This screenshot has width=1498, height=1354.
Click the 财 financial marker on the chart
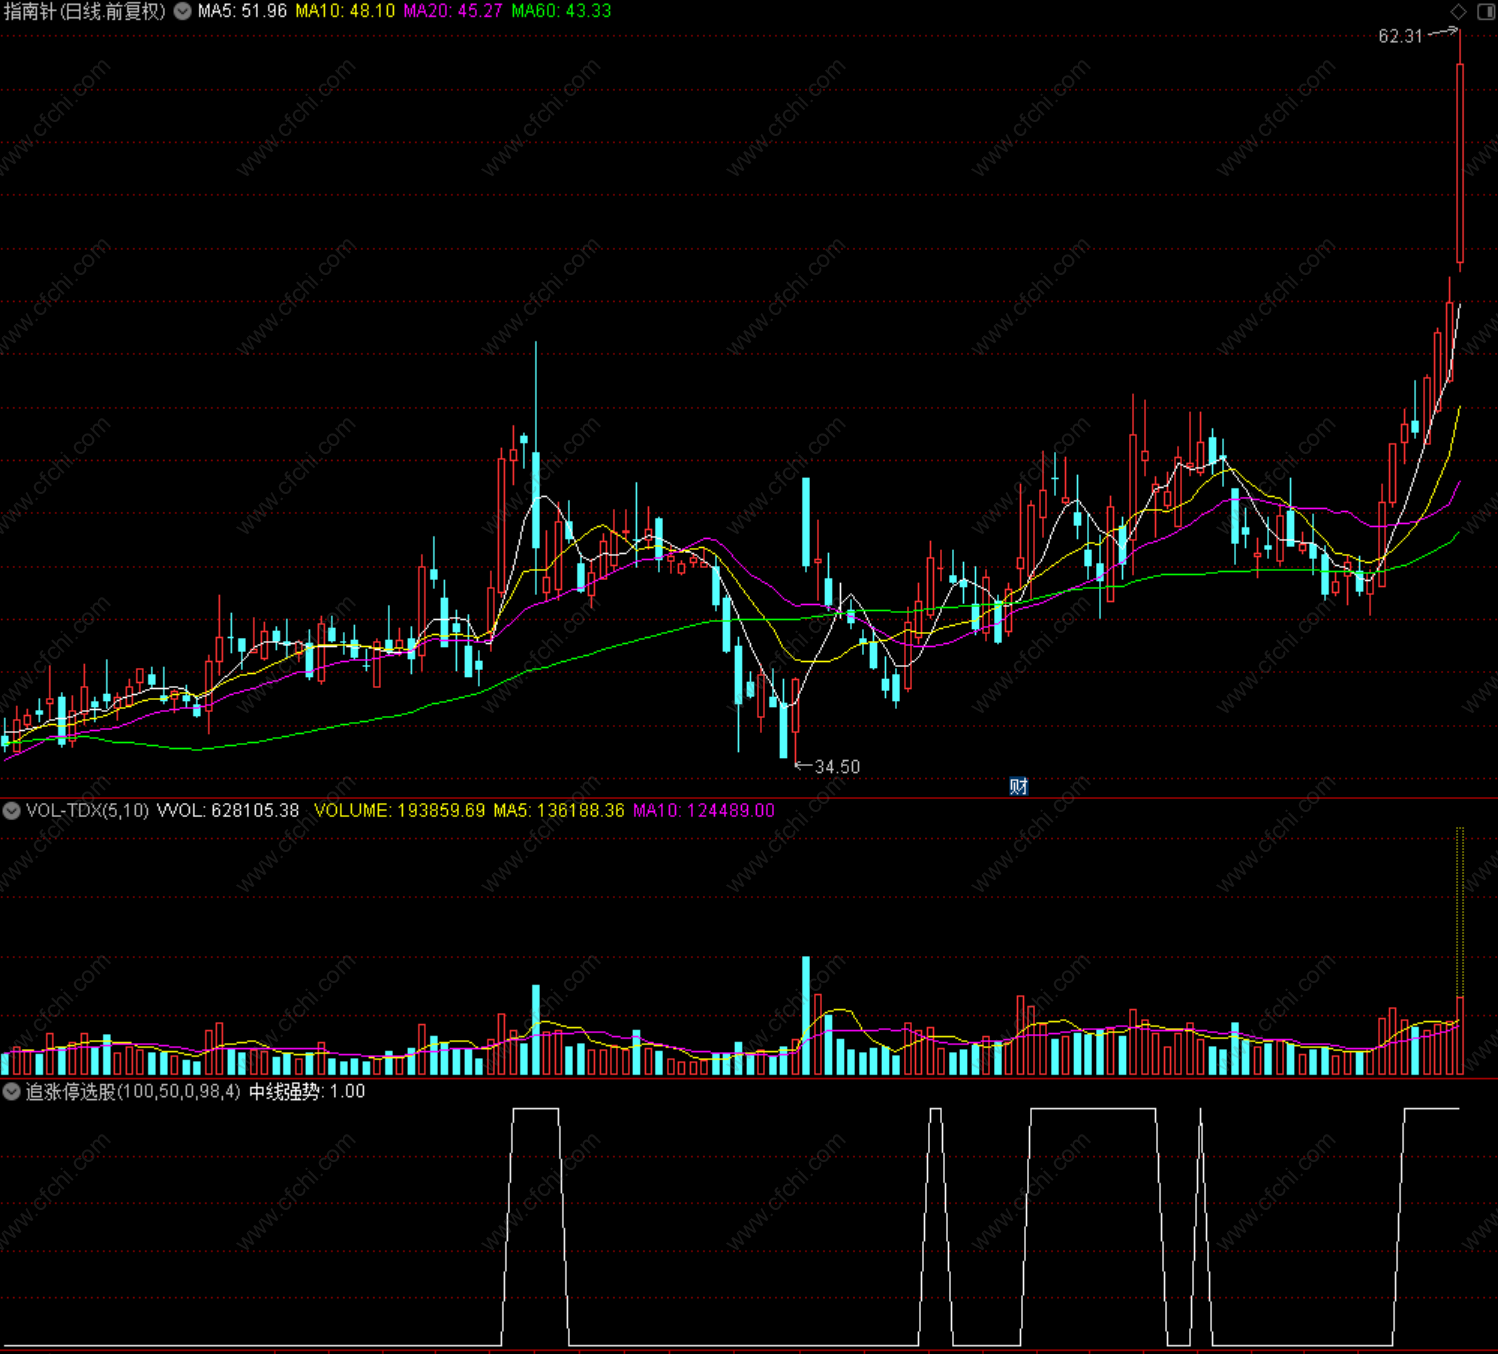pyautogui.click(x=1018, y=786)
